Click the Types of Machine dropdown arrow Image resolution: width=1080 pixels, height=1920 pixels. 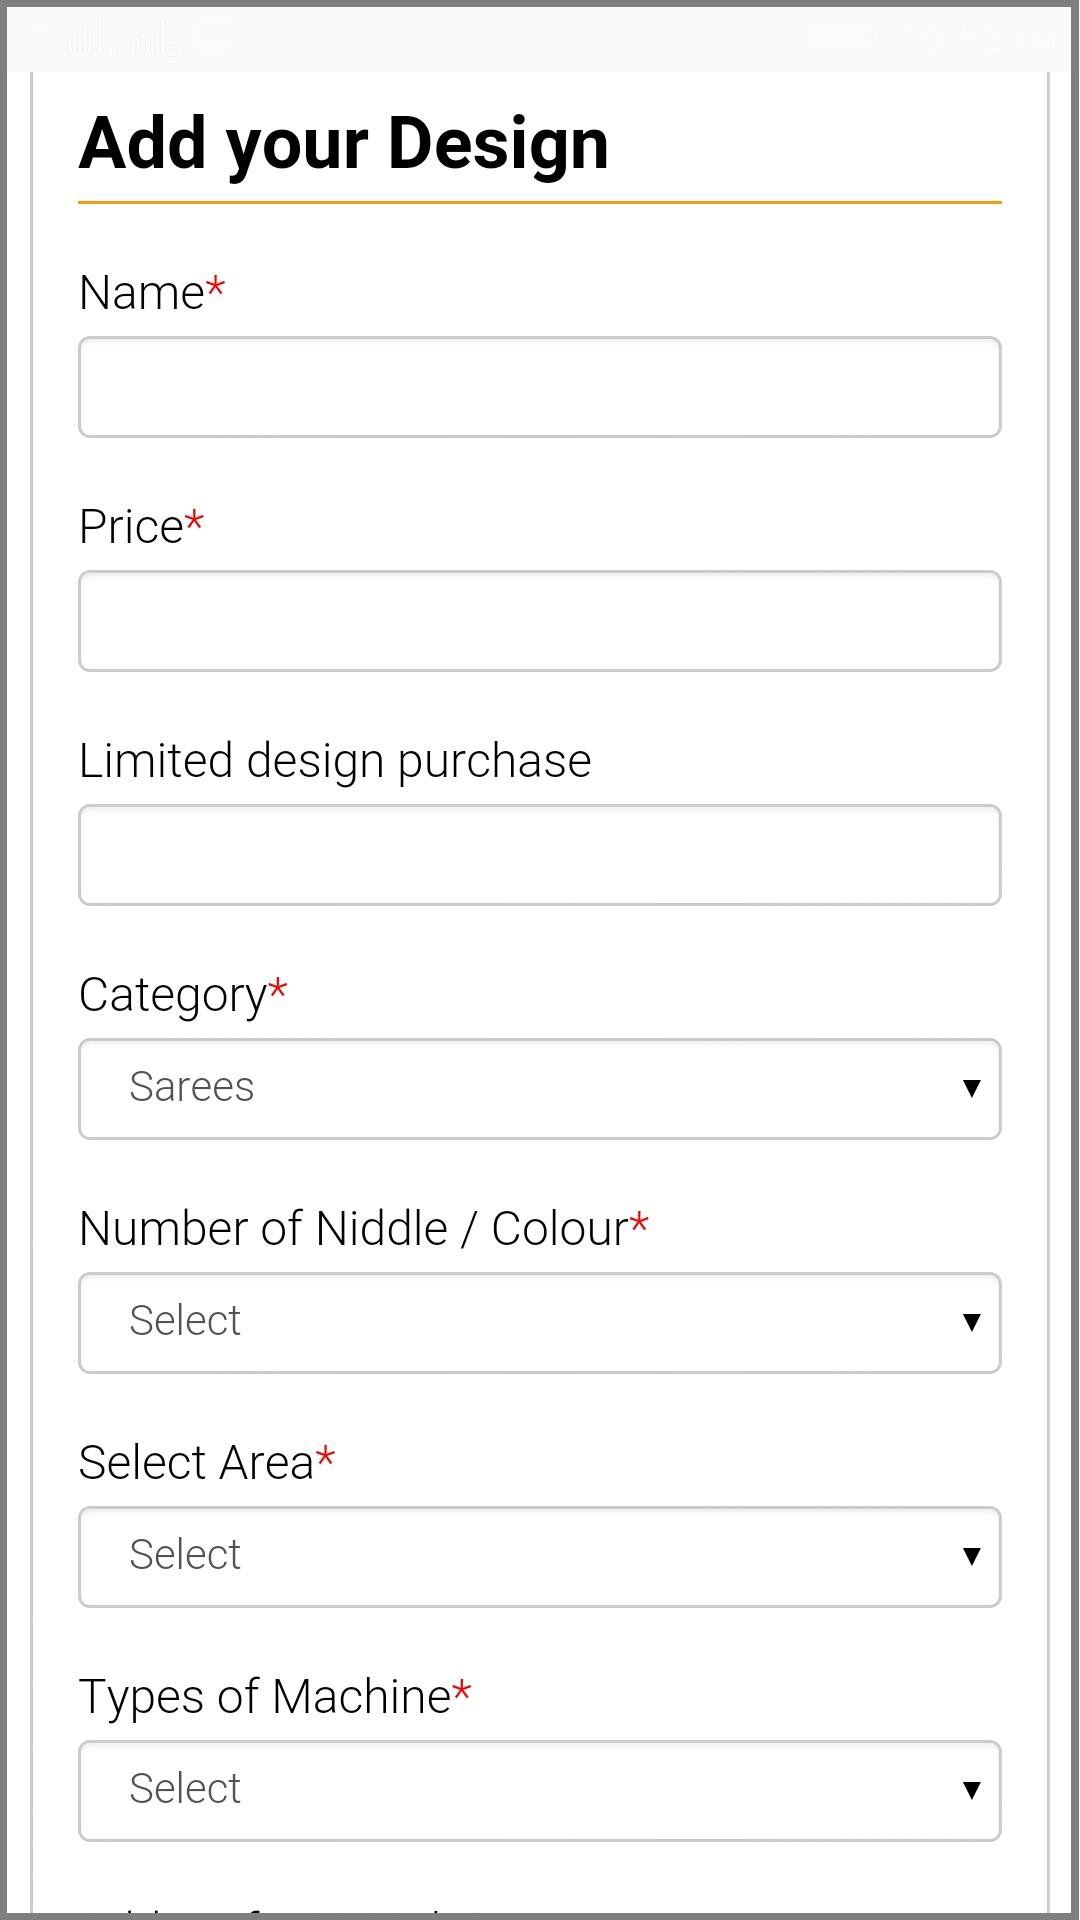click(970, 1790)
